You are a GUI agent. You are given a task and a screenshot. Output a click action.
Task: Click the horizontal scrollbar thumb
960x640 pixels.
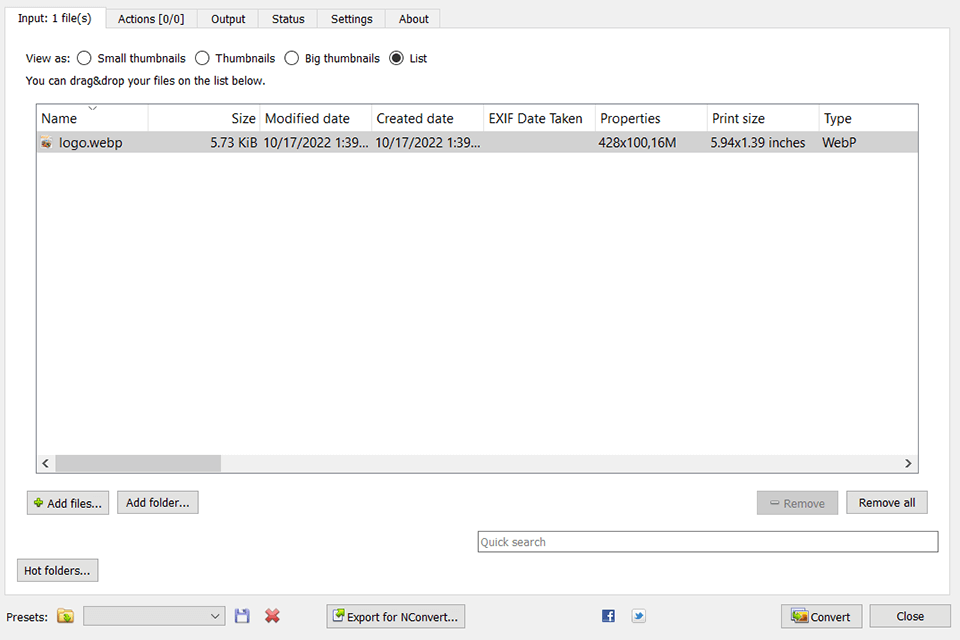138,464
